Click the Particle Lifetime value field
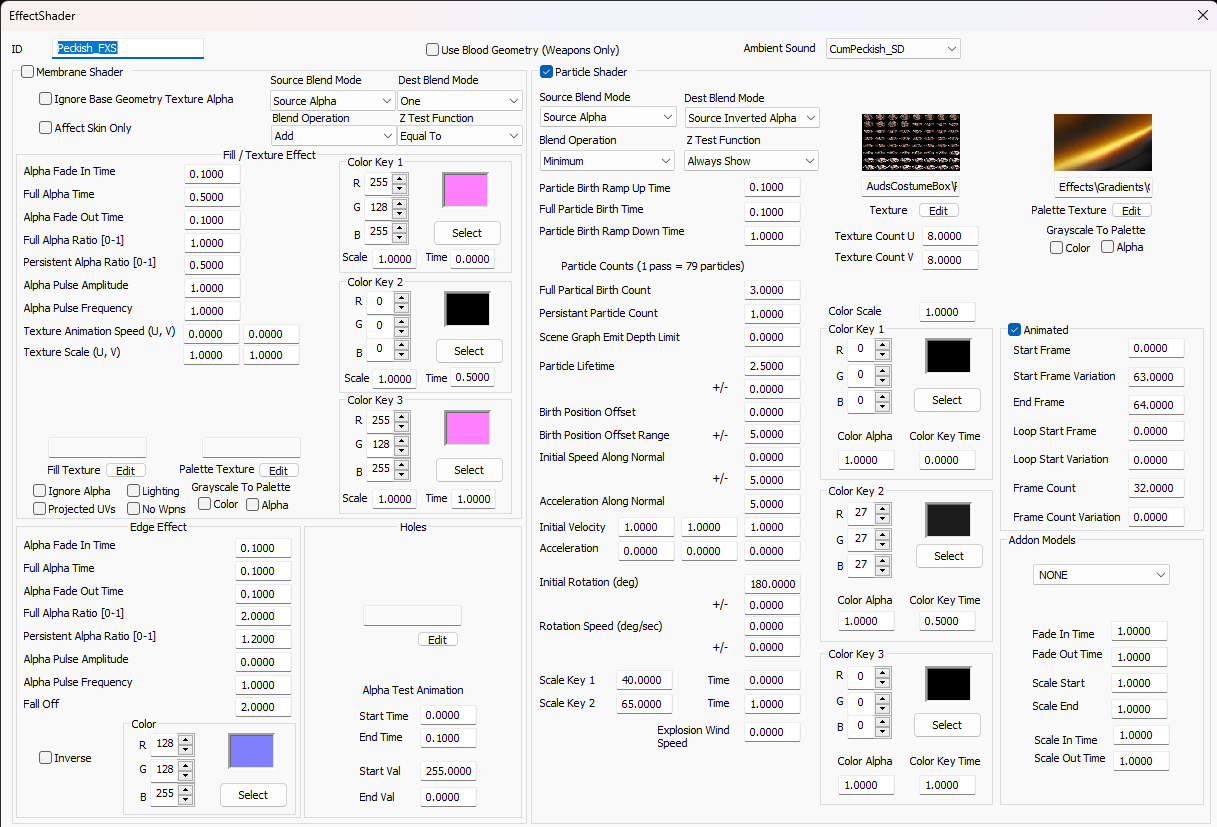1217x827 pixels. click(x=772, y=366)
